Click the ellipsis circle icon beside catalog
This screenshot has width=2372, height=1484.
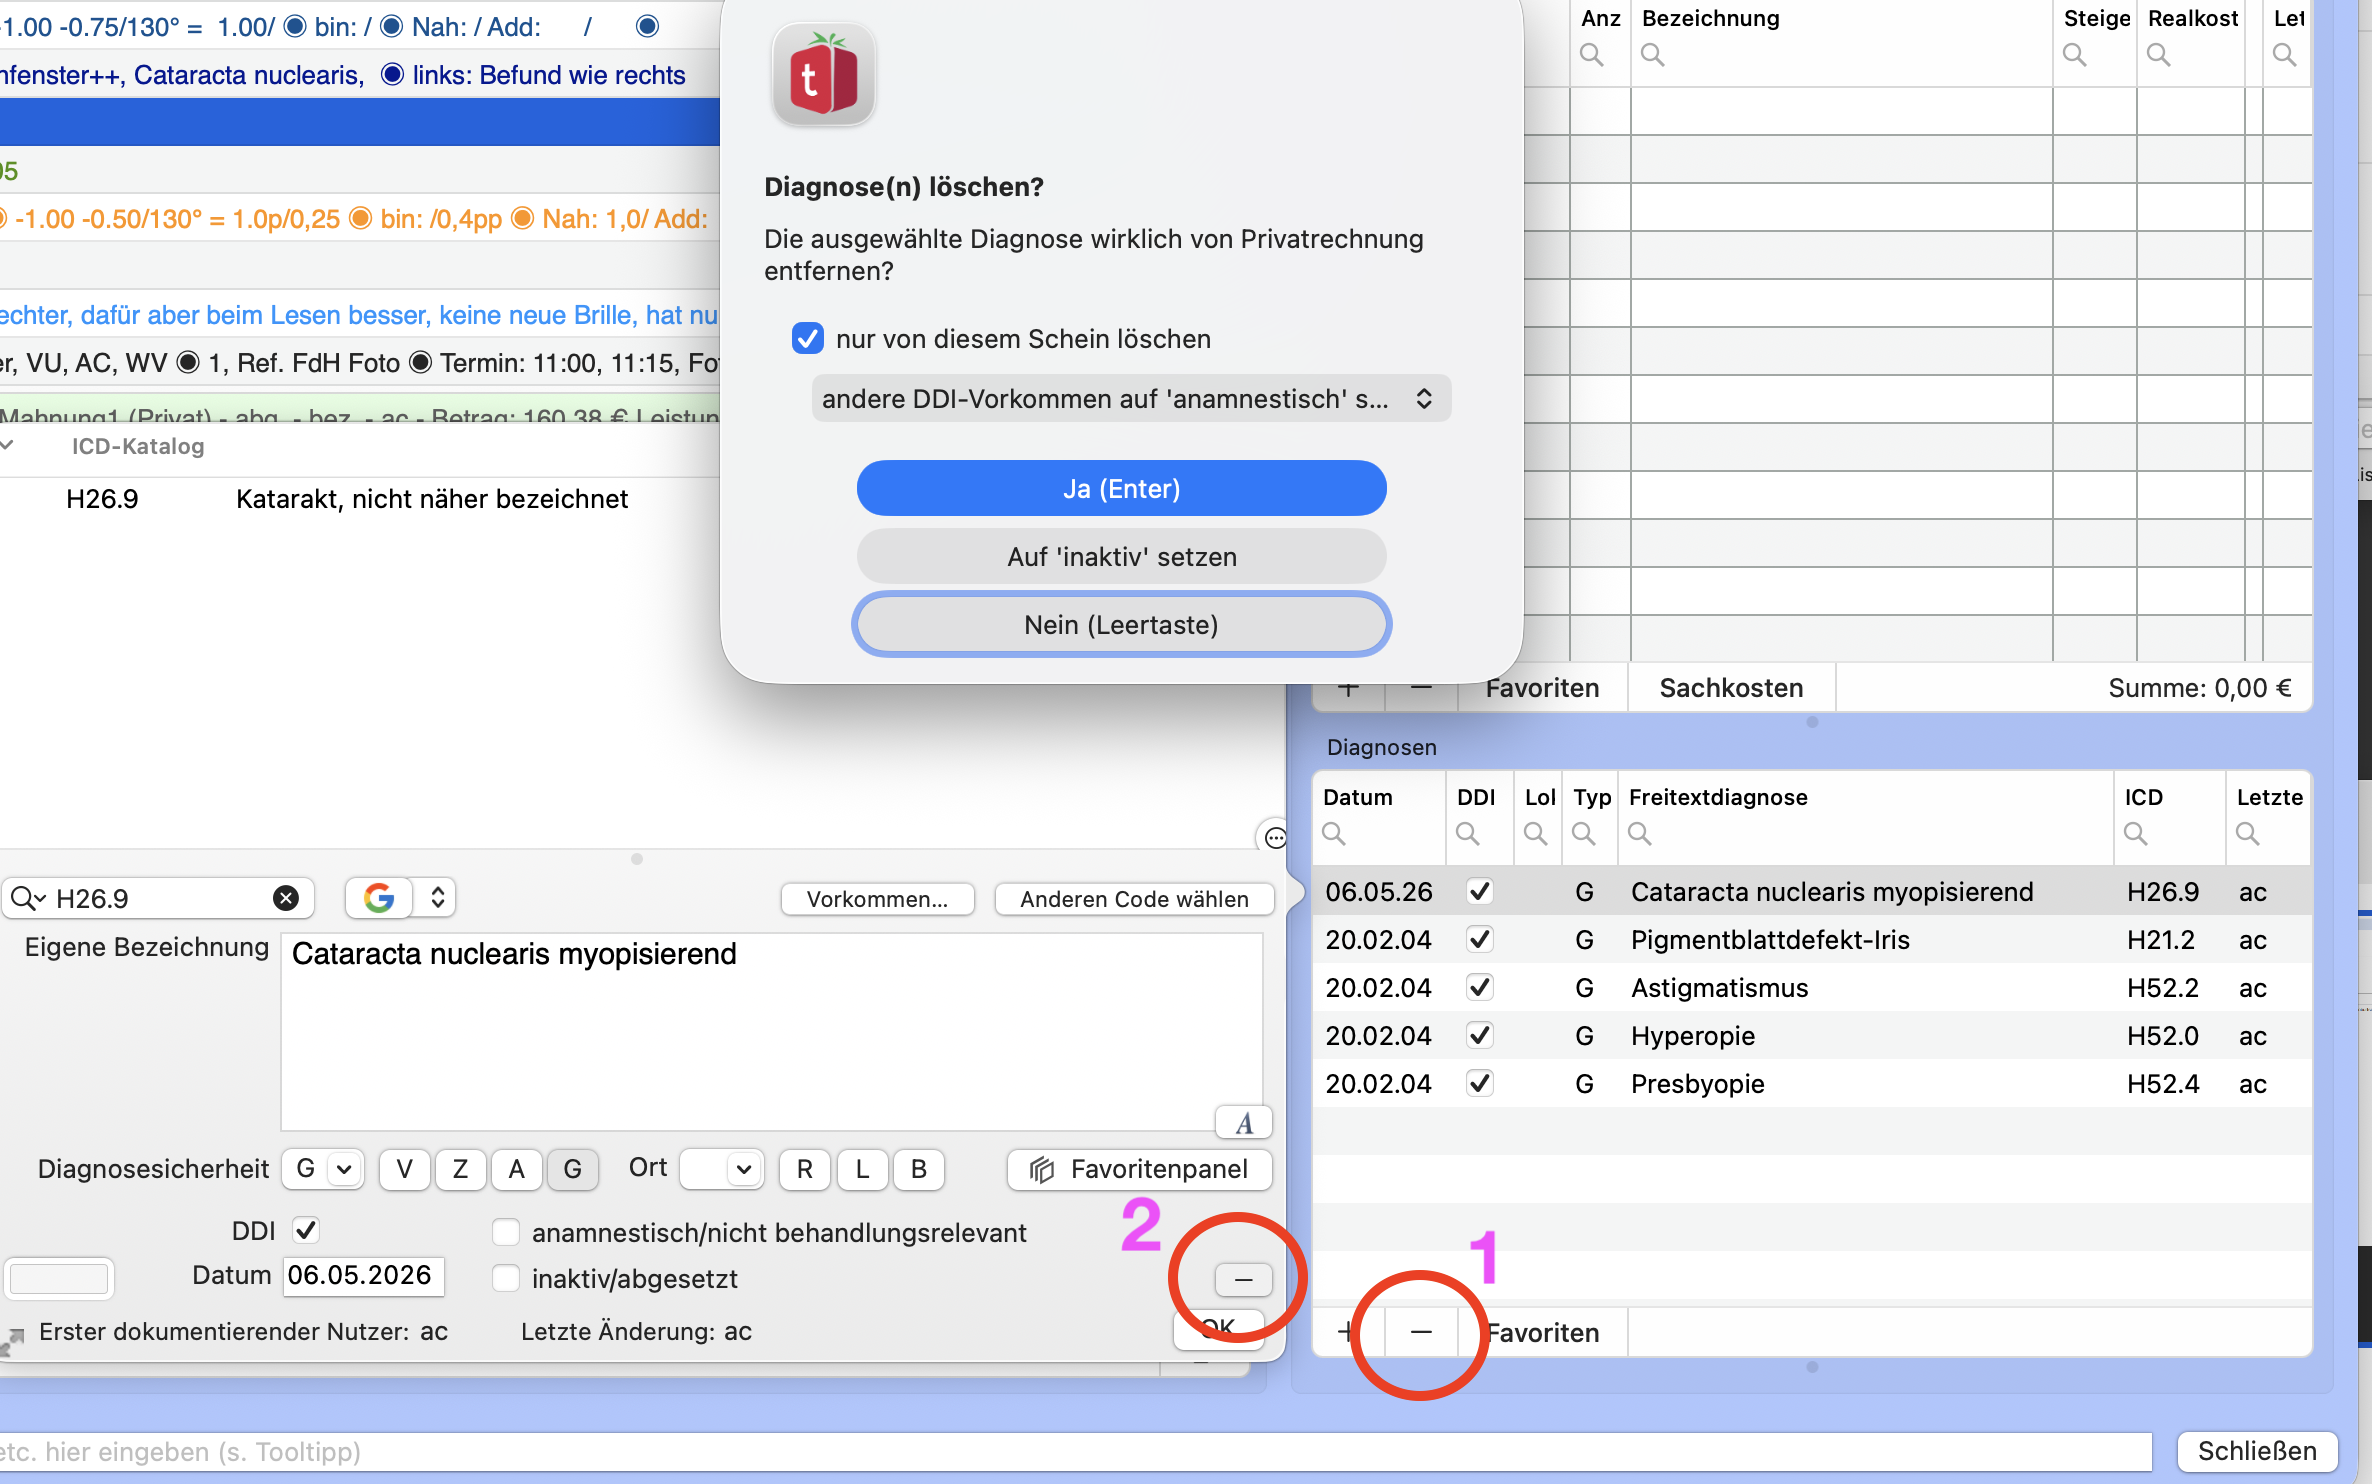point(1275,837)
